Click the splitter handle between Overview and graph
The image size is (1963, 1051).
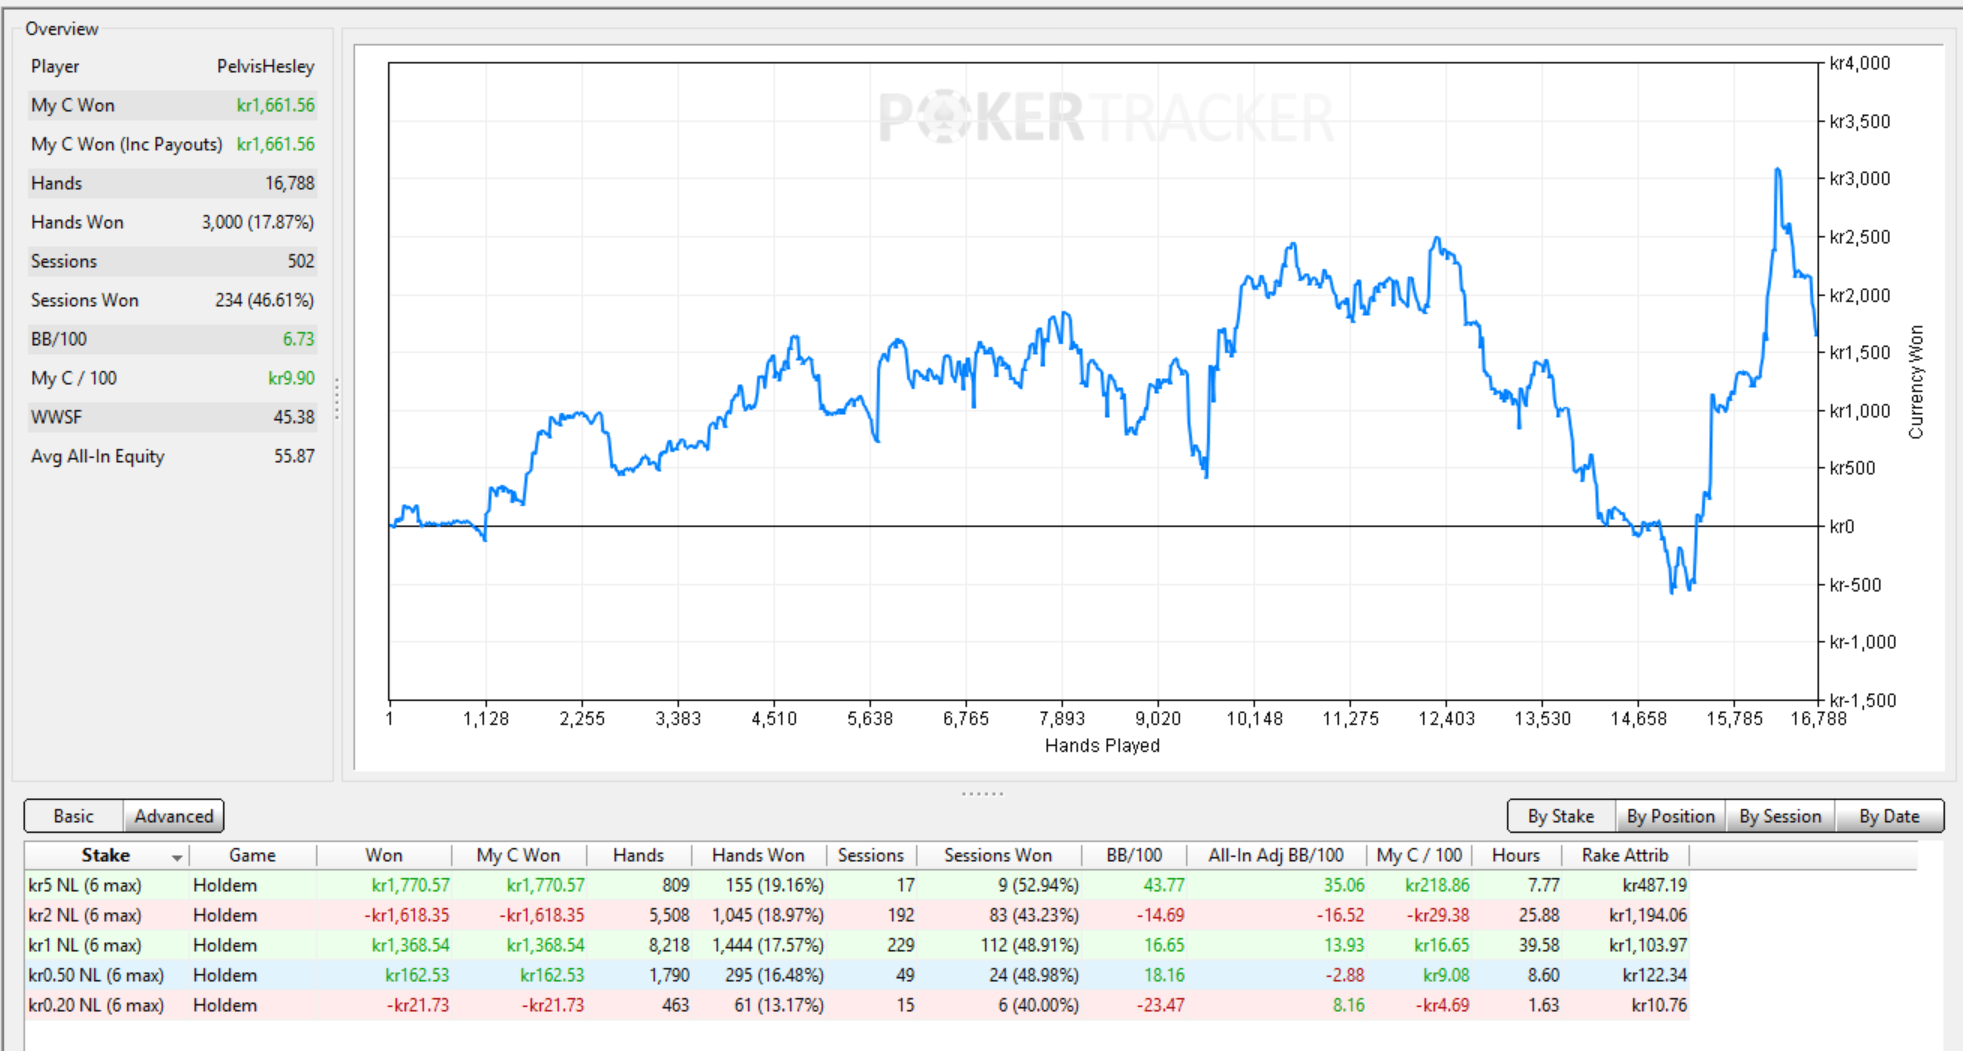click(337, 399)
